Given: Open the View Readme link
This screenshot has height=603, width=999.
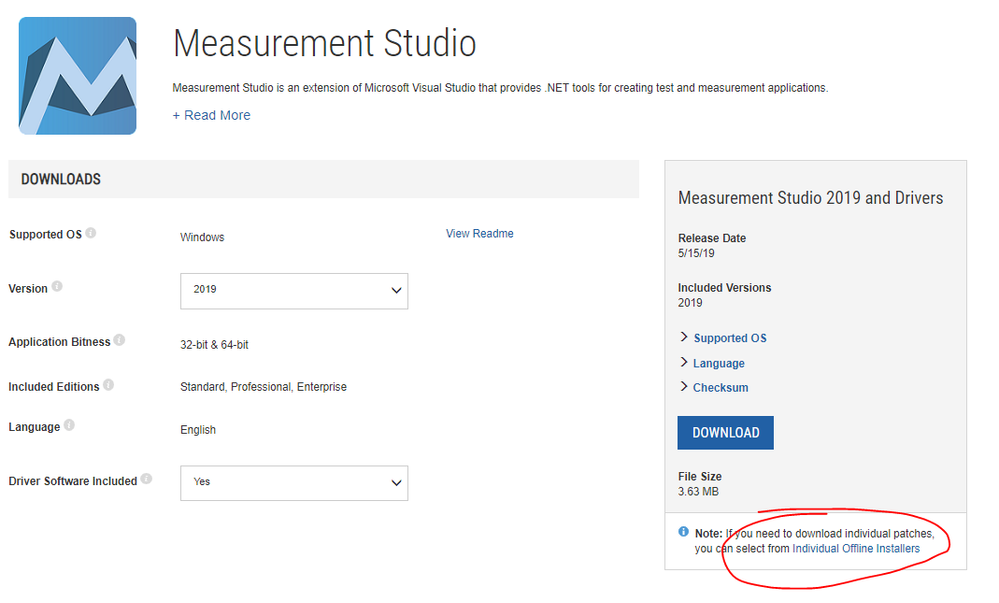Looking at the screenshot, I should click(x=480, y=233).
